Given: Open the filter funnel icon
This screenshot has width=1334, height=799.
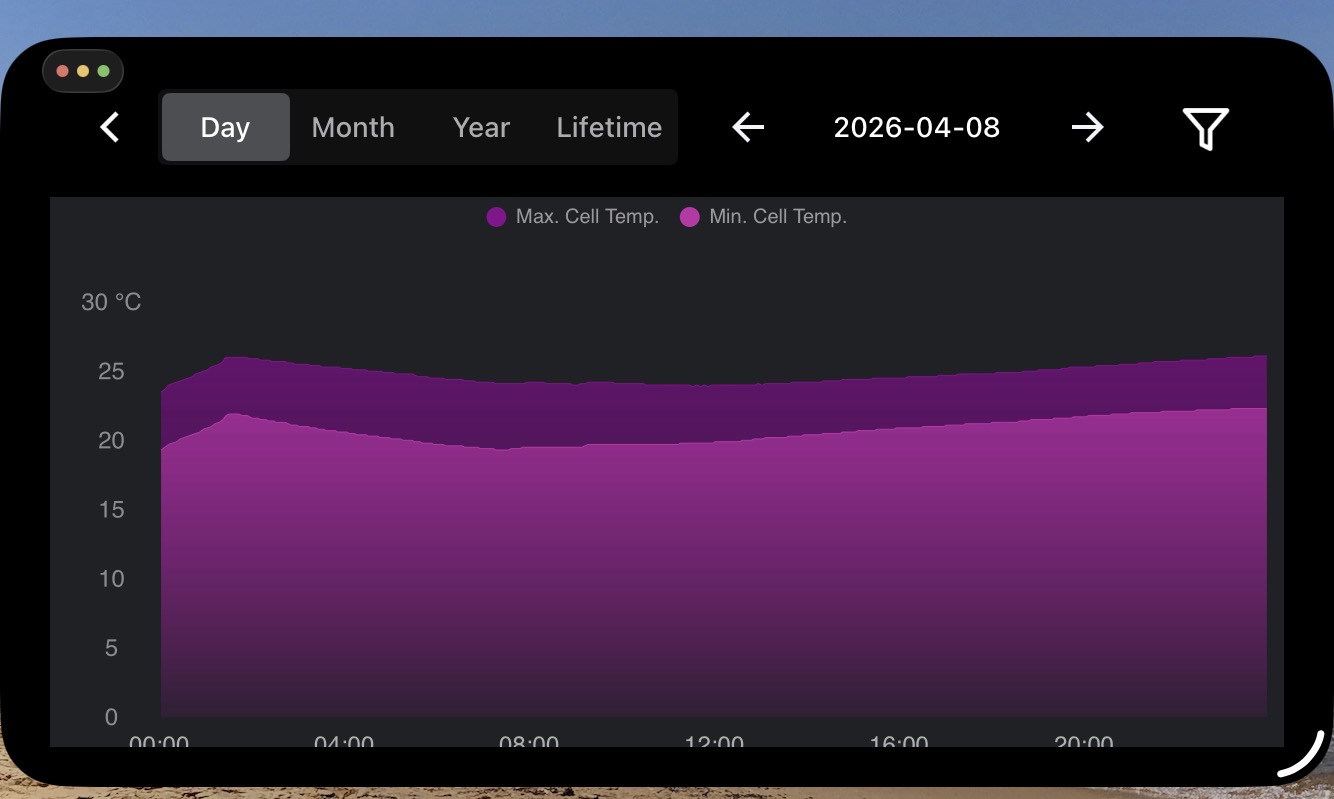Looking at the screenshot, I should 1205,128.
